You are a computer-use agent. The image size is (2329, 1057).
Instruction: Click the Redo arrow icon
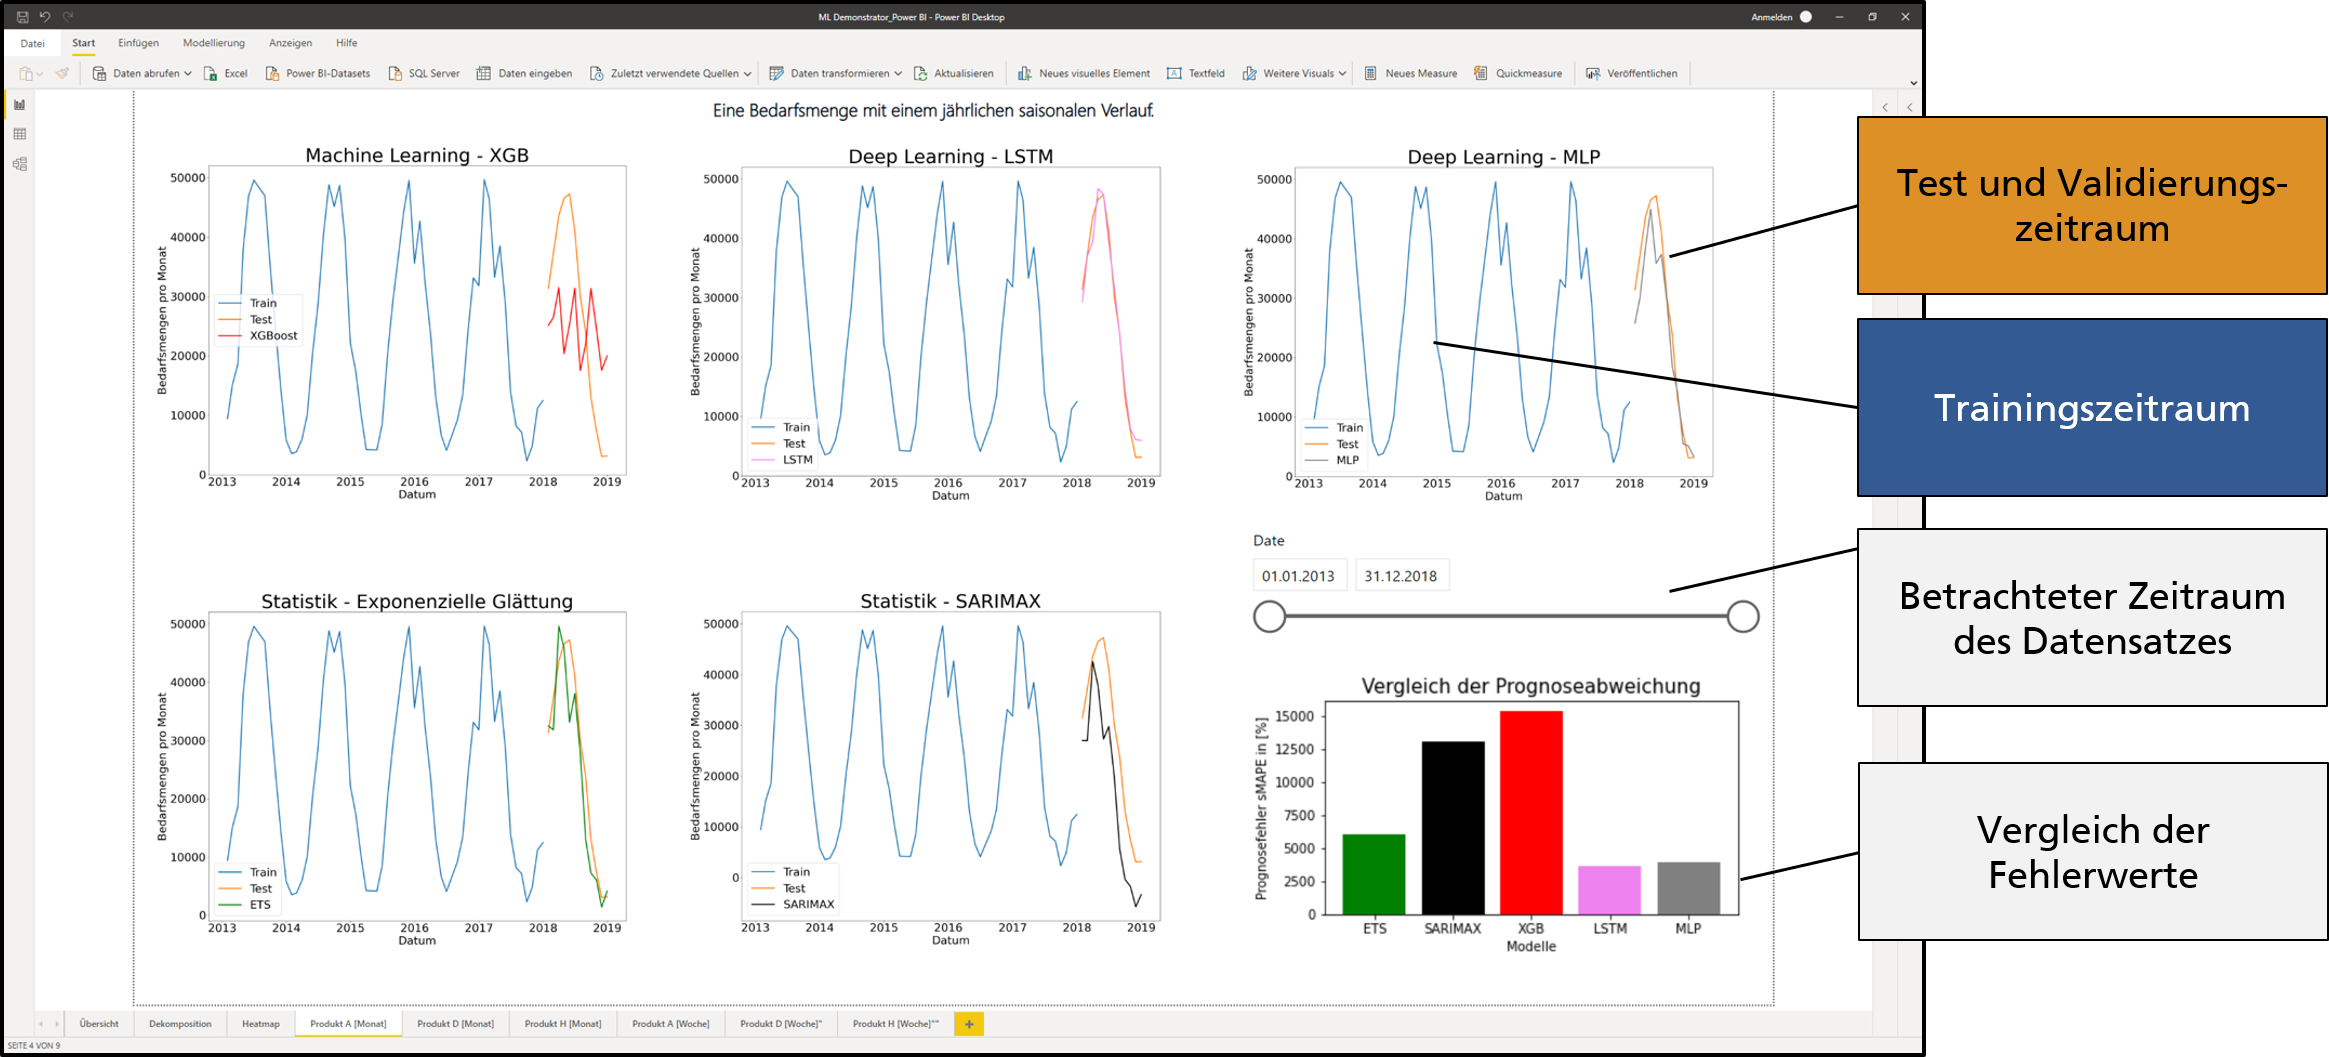[x=68, y=17]
